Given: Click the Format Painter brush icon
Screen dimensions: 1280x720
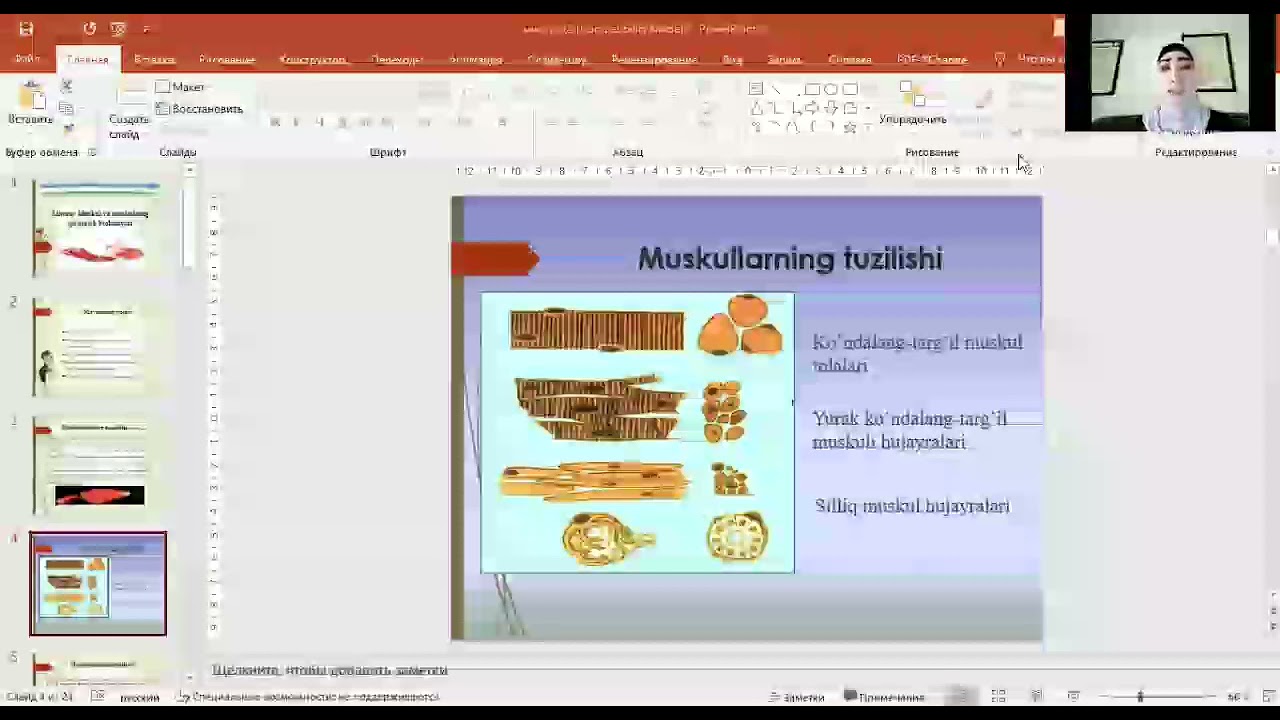Looking at the screenshot, I should [67, 128].
